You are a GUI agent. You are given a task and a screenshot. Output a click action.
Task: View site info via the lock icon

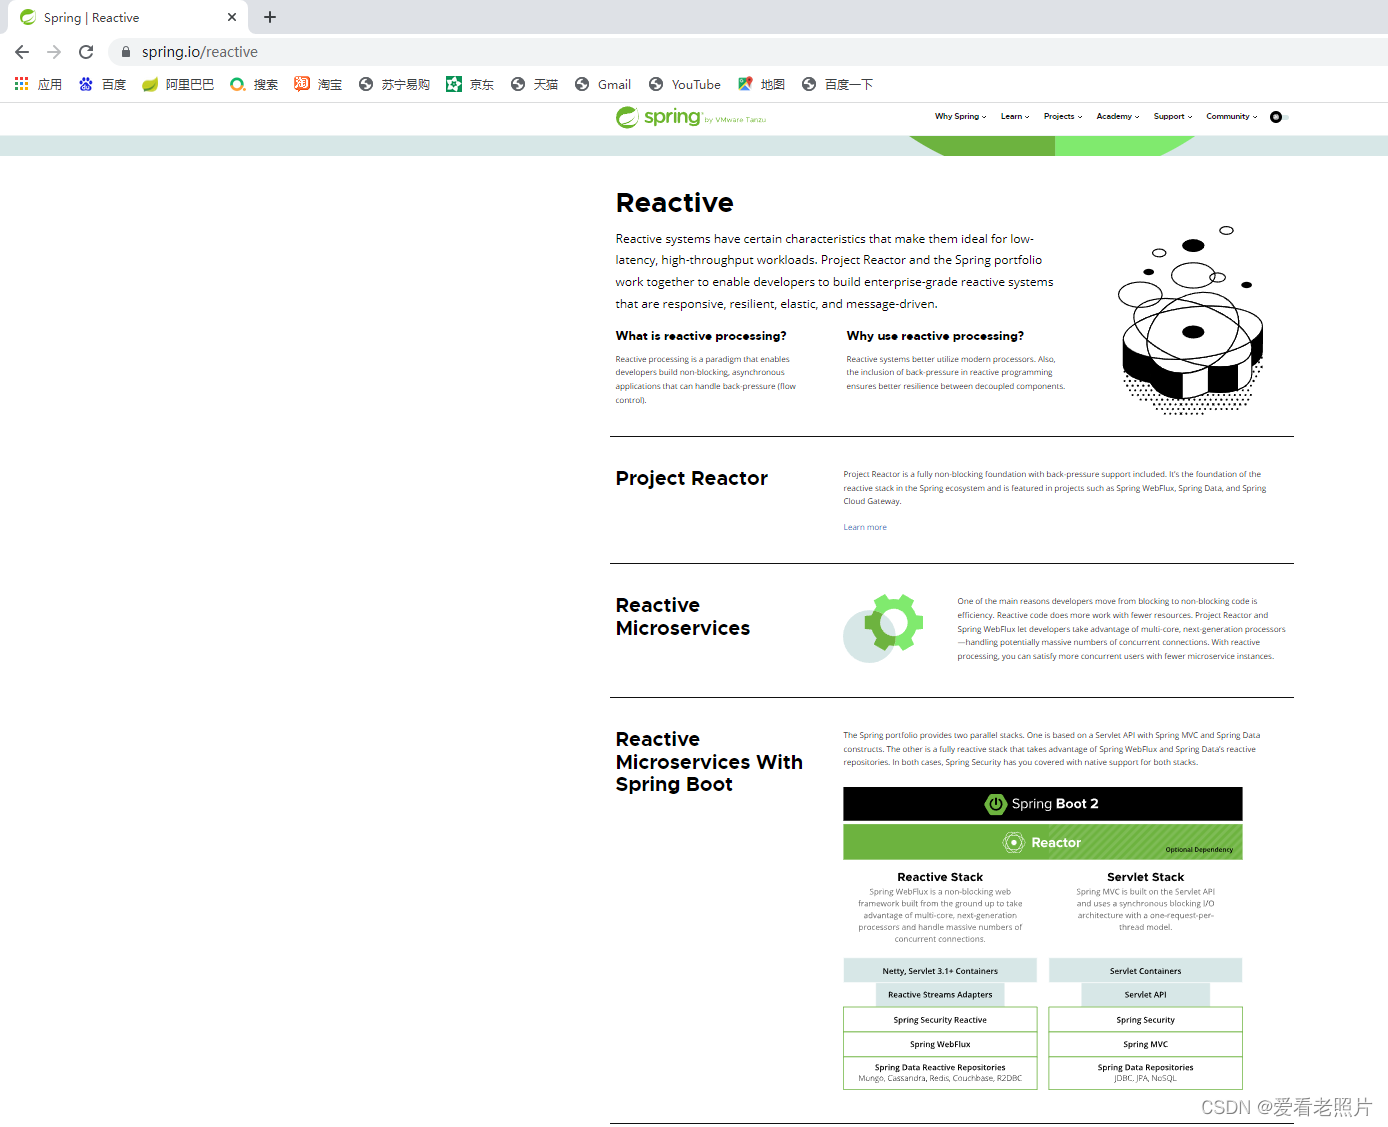click(x=126, y=52)
